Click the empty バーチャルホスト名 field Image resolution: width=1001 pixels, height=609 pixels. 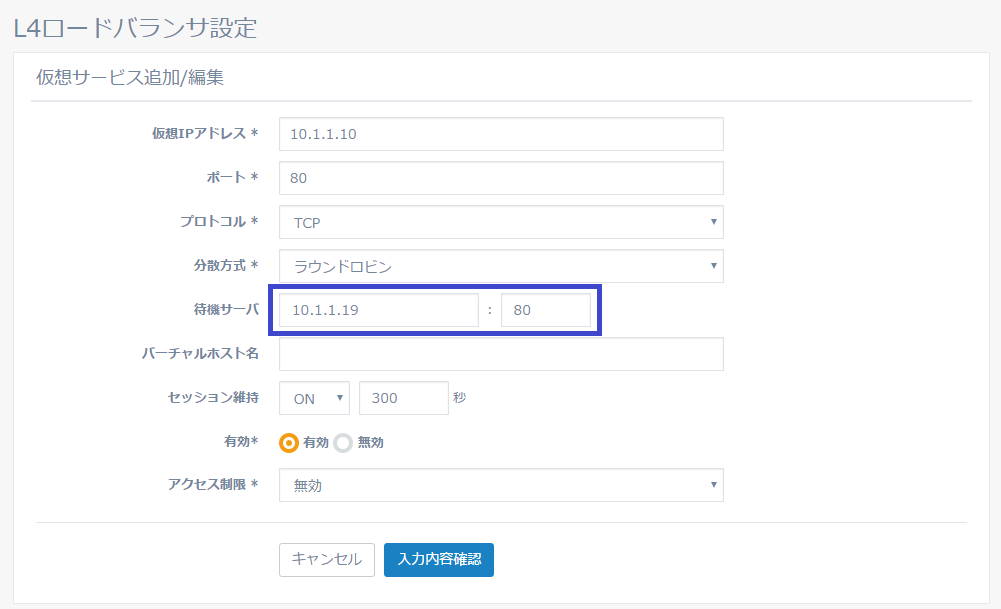500,354
